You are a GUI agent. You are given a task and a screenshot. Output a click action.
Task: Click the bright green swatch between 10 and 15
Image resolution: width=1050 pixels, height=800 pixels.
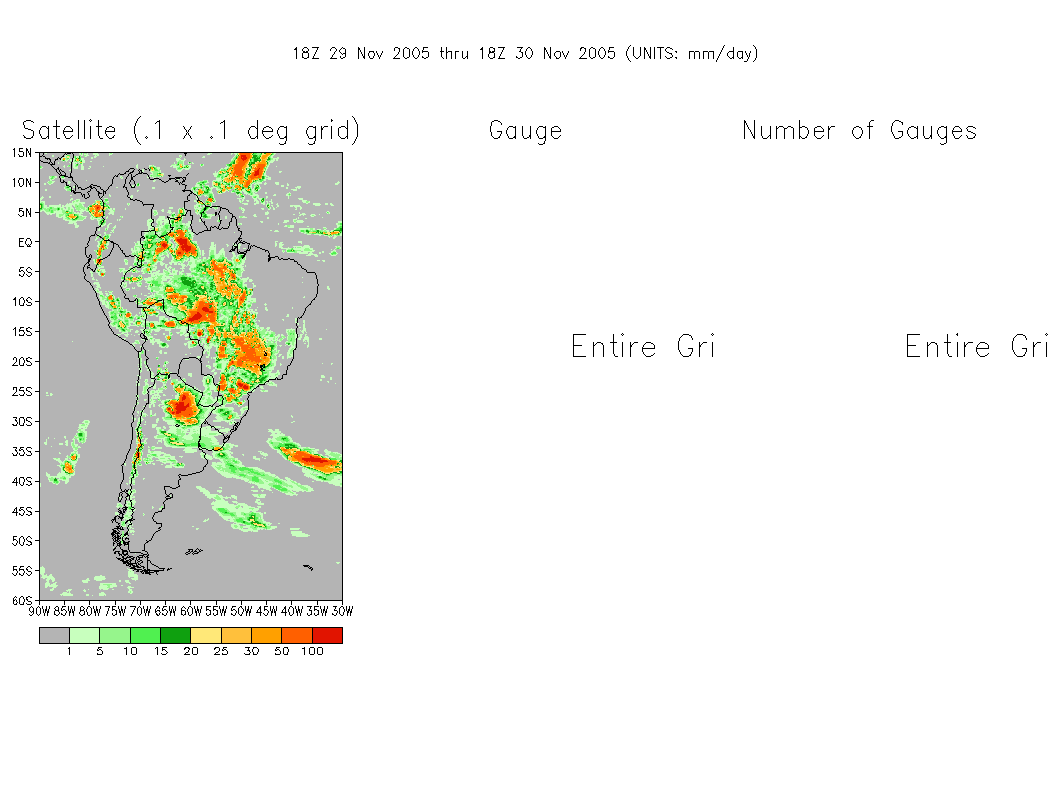[145, 635]
